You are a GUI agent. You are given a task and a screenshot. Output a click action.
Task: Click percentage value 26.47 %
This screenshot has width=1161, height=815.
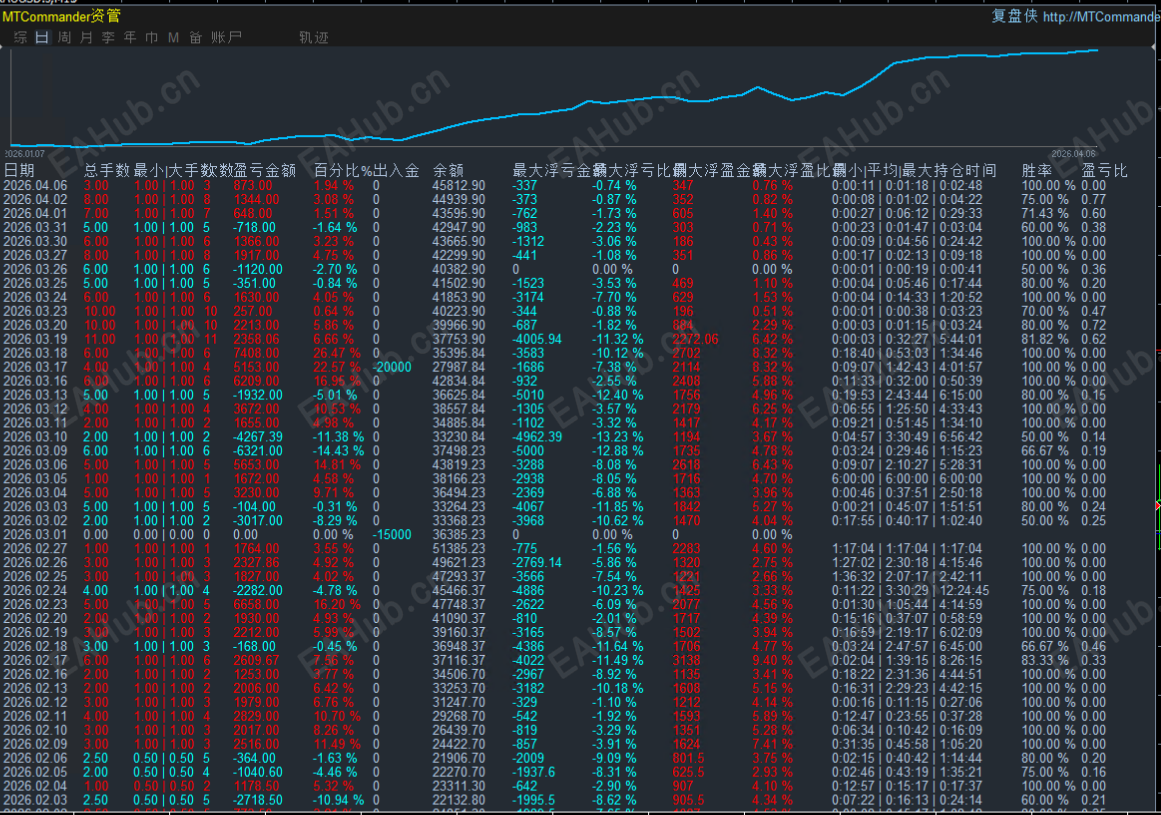(337, 353)
